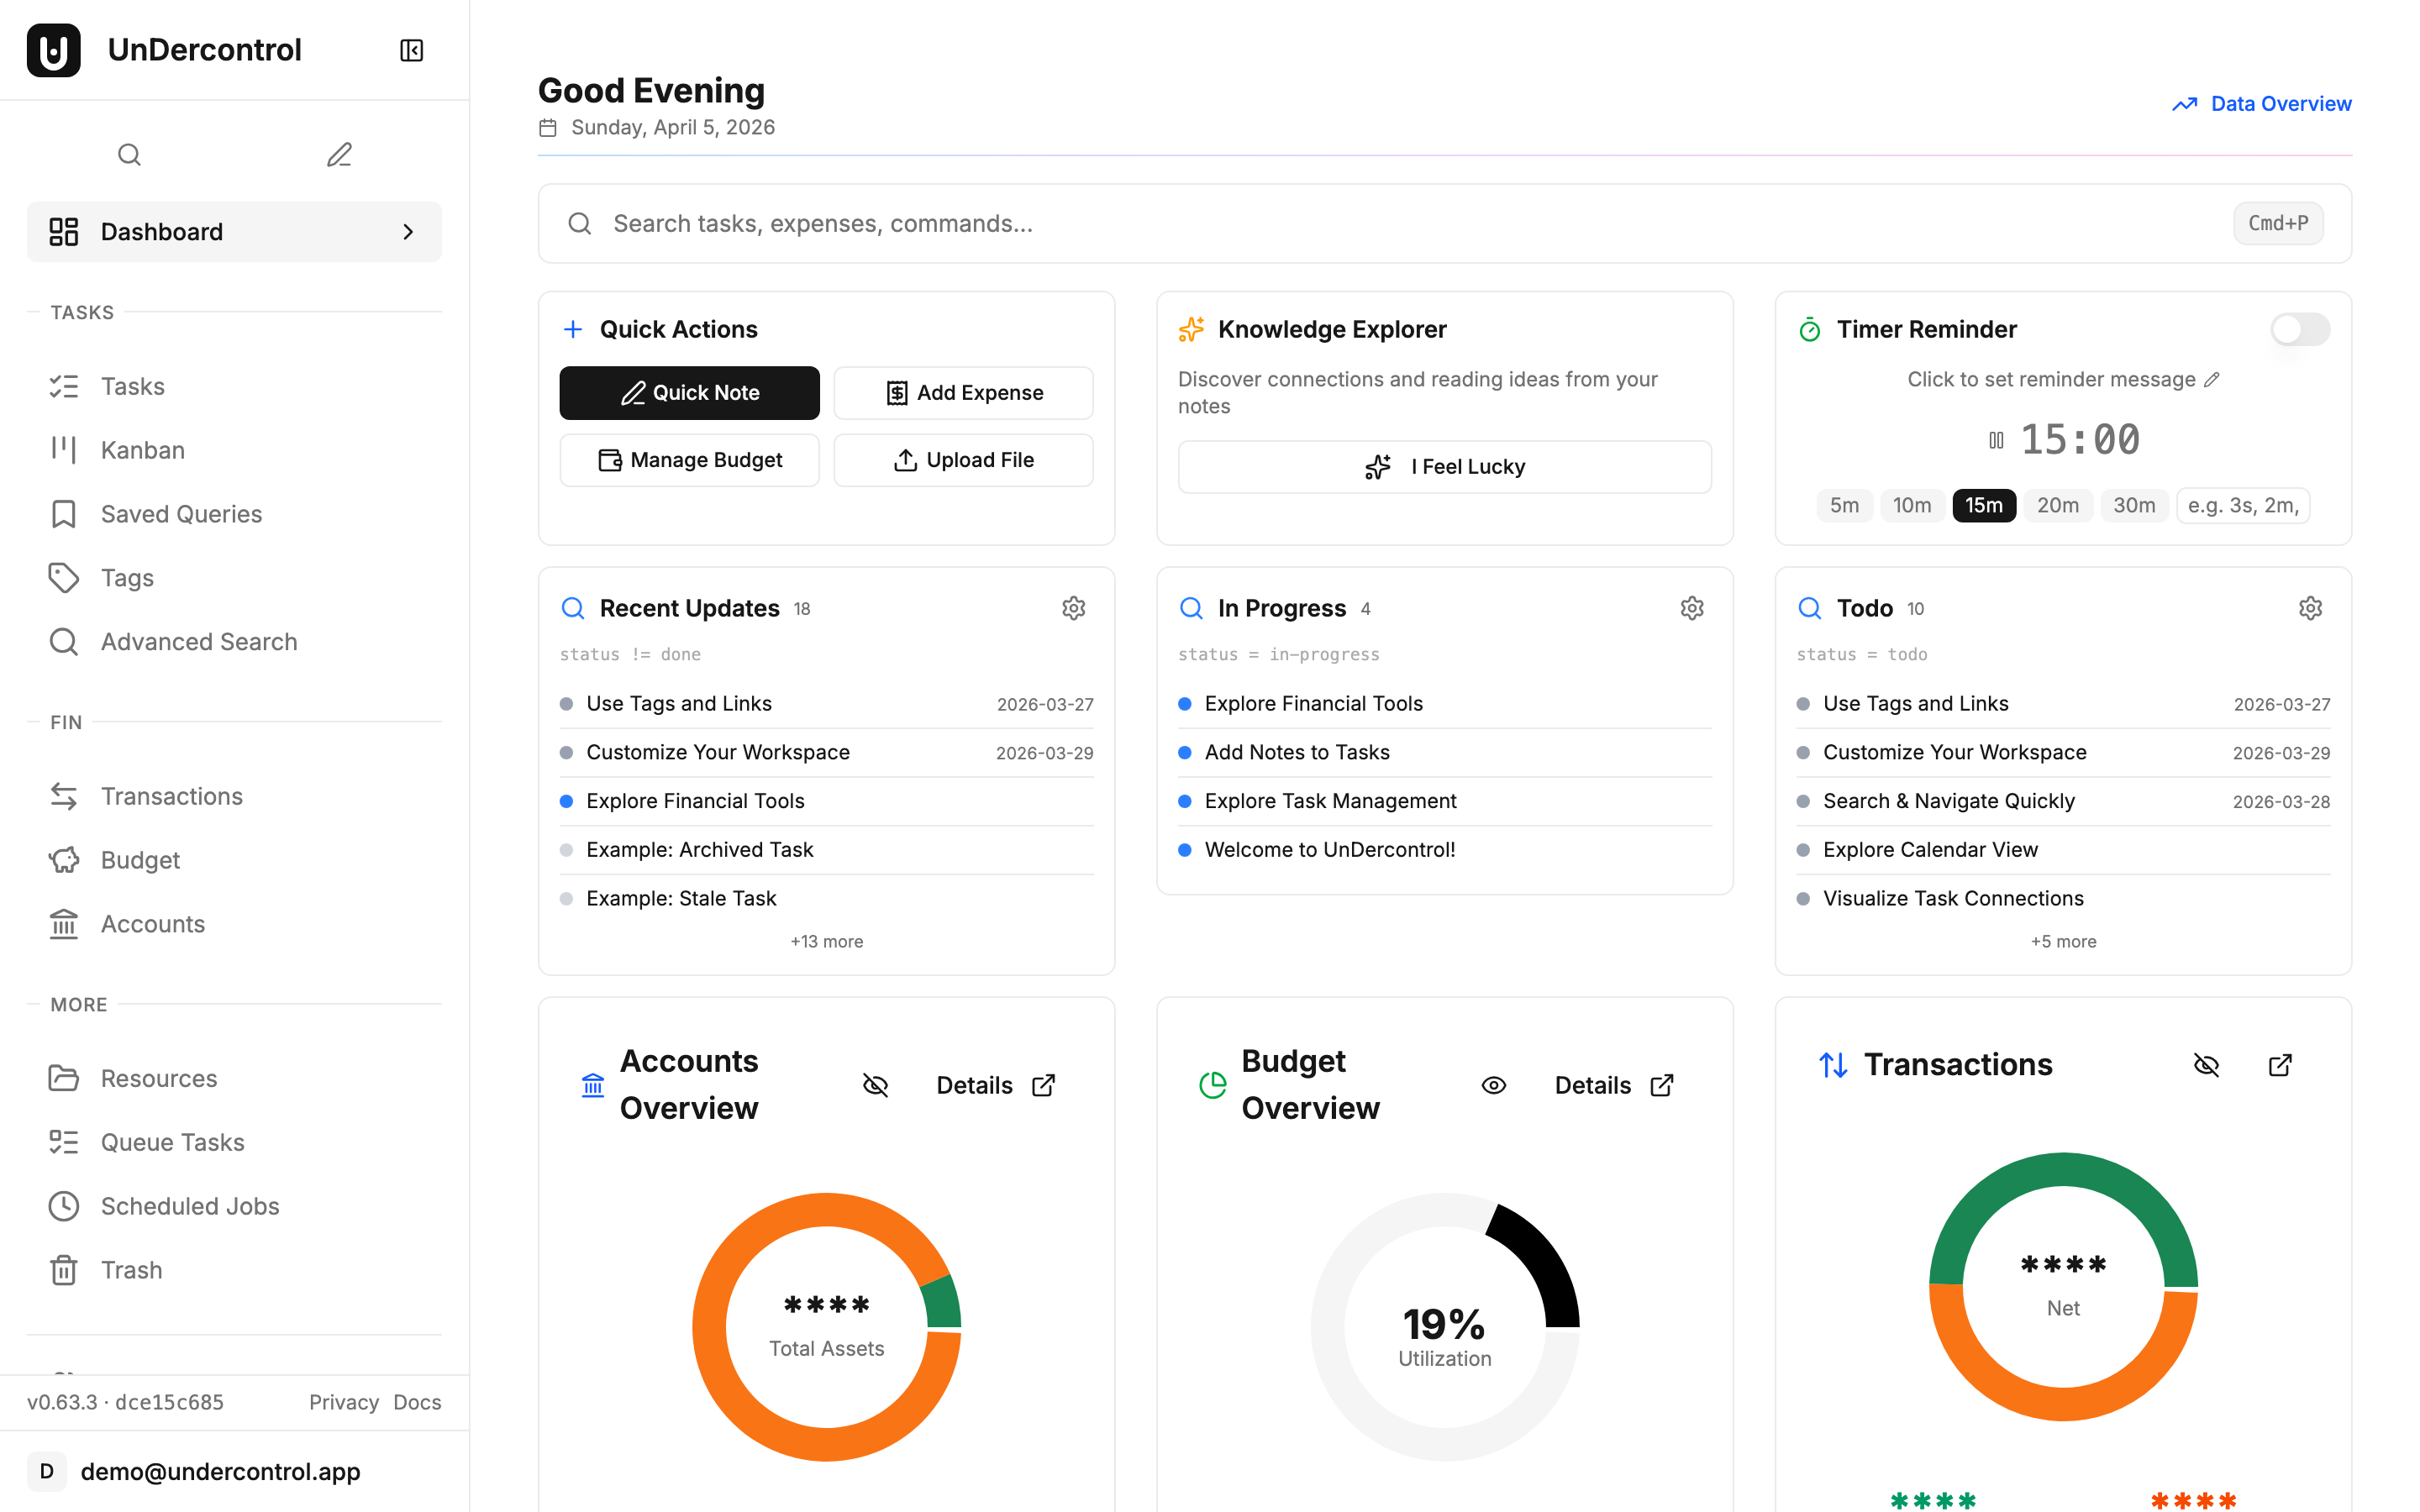Open the Data Overview link
The height and width of the screenshot is (1512, 2420).
click(2281, 103)
